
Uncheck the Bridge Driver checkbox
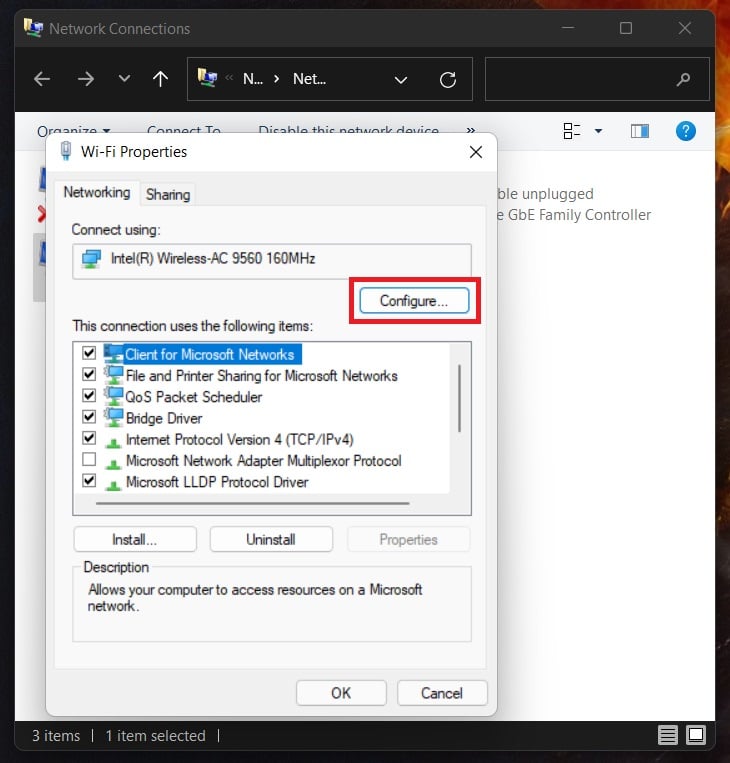[89, 417]
